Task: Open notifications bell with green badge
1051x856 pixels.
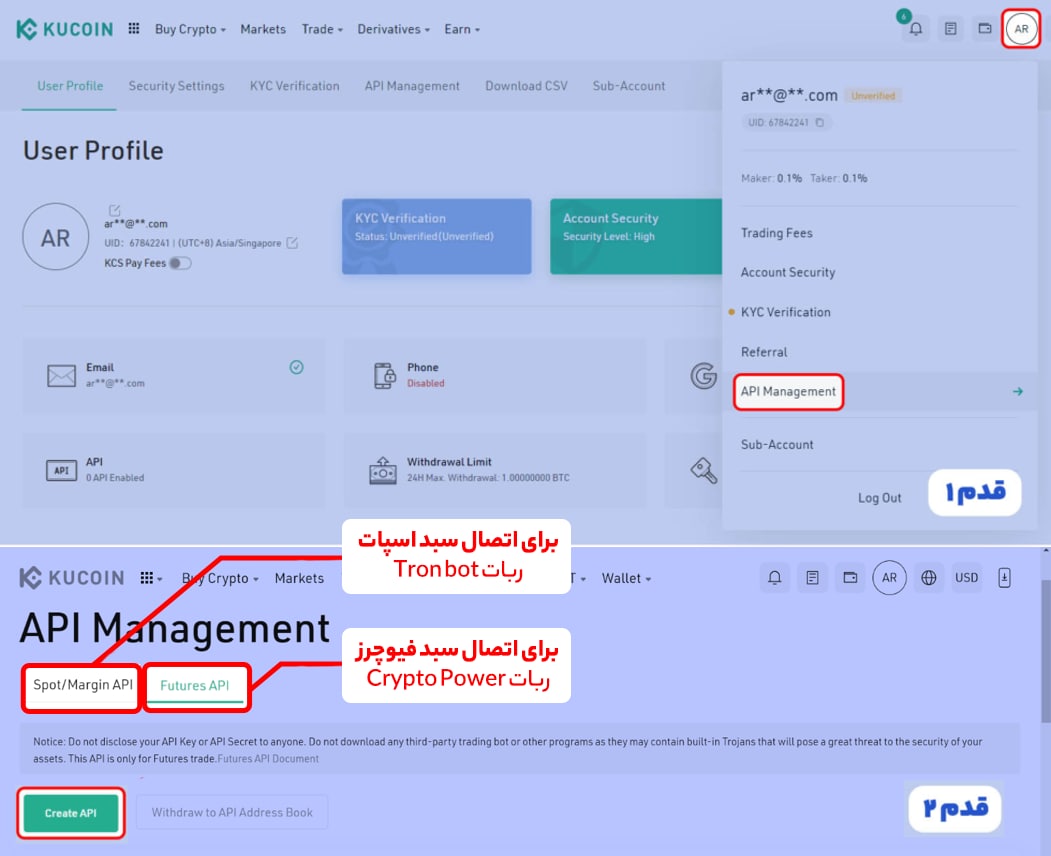Action: (x=916, y=29)
